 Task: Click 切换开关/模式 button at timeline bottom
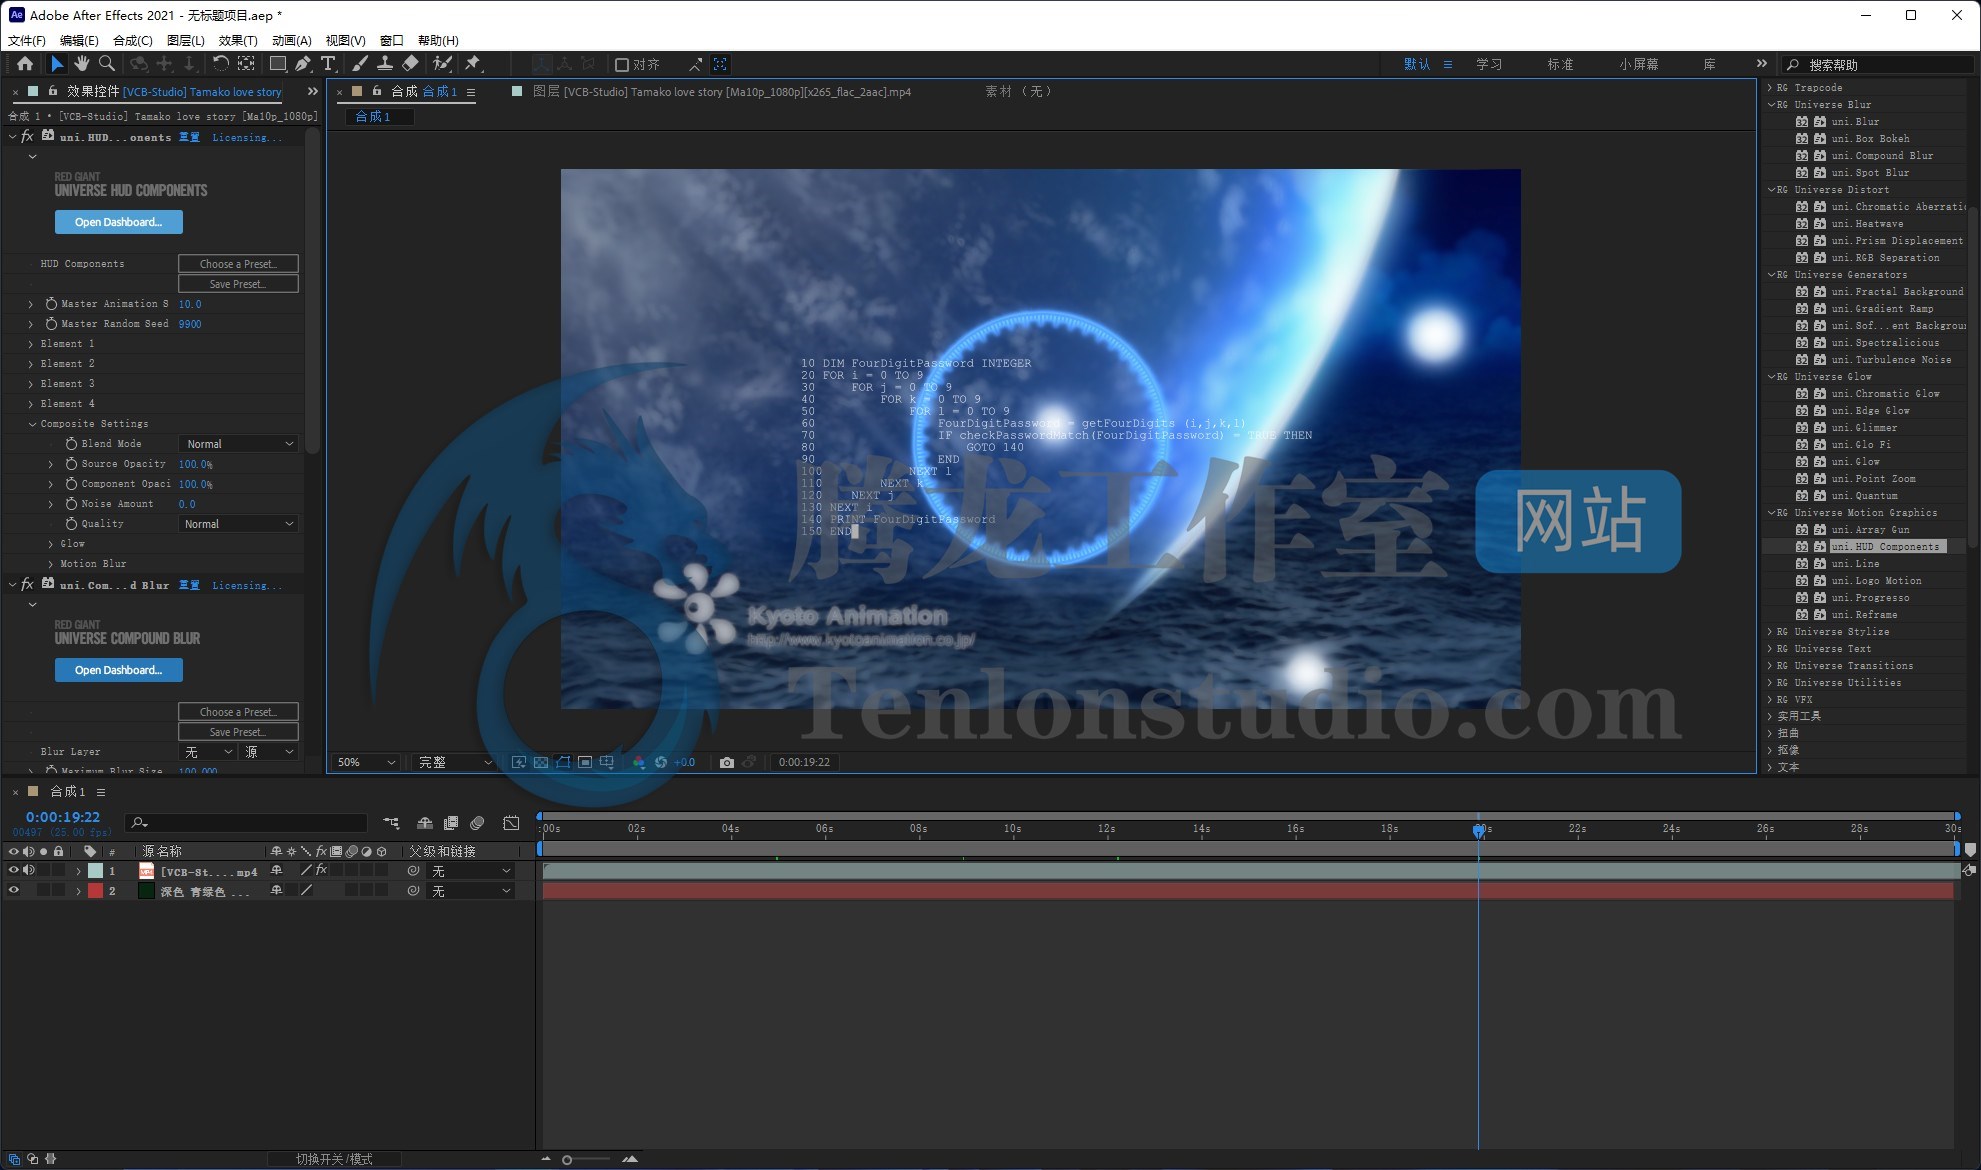point(334,1159)
